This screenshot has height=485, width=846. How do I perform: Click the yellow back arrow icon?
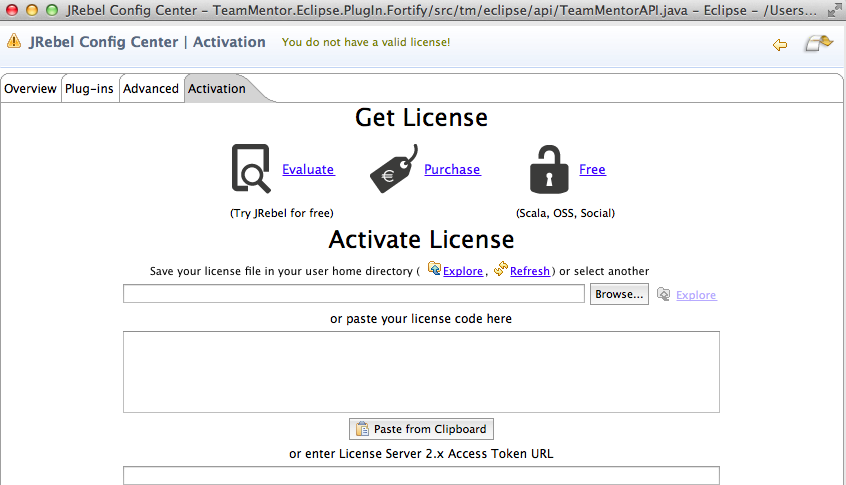pos(780,44)
